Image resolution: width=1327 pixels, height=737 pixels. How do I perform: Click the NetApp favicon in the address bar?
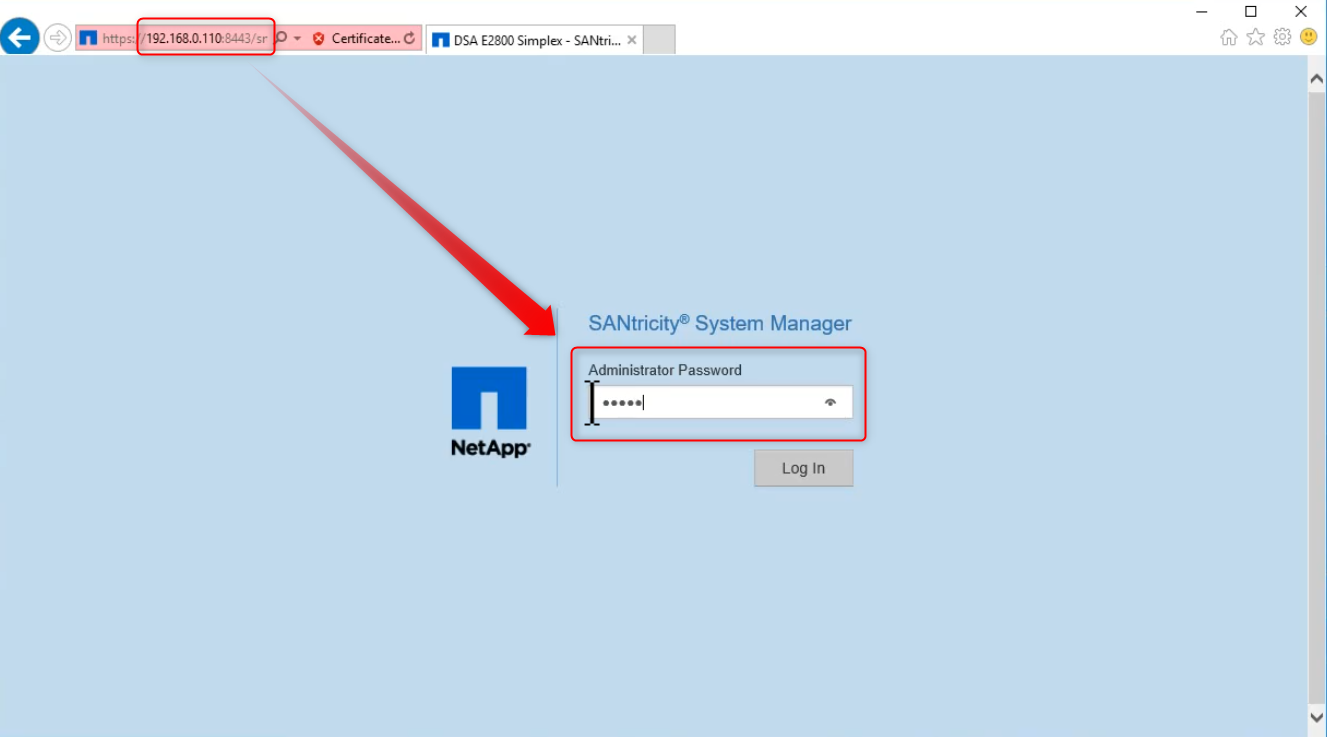click(x=87, y=38)
